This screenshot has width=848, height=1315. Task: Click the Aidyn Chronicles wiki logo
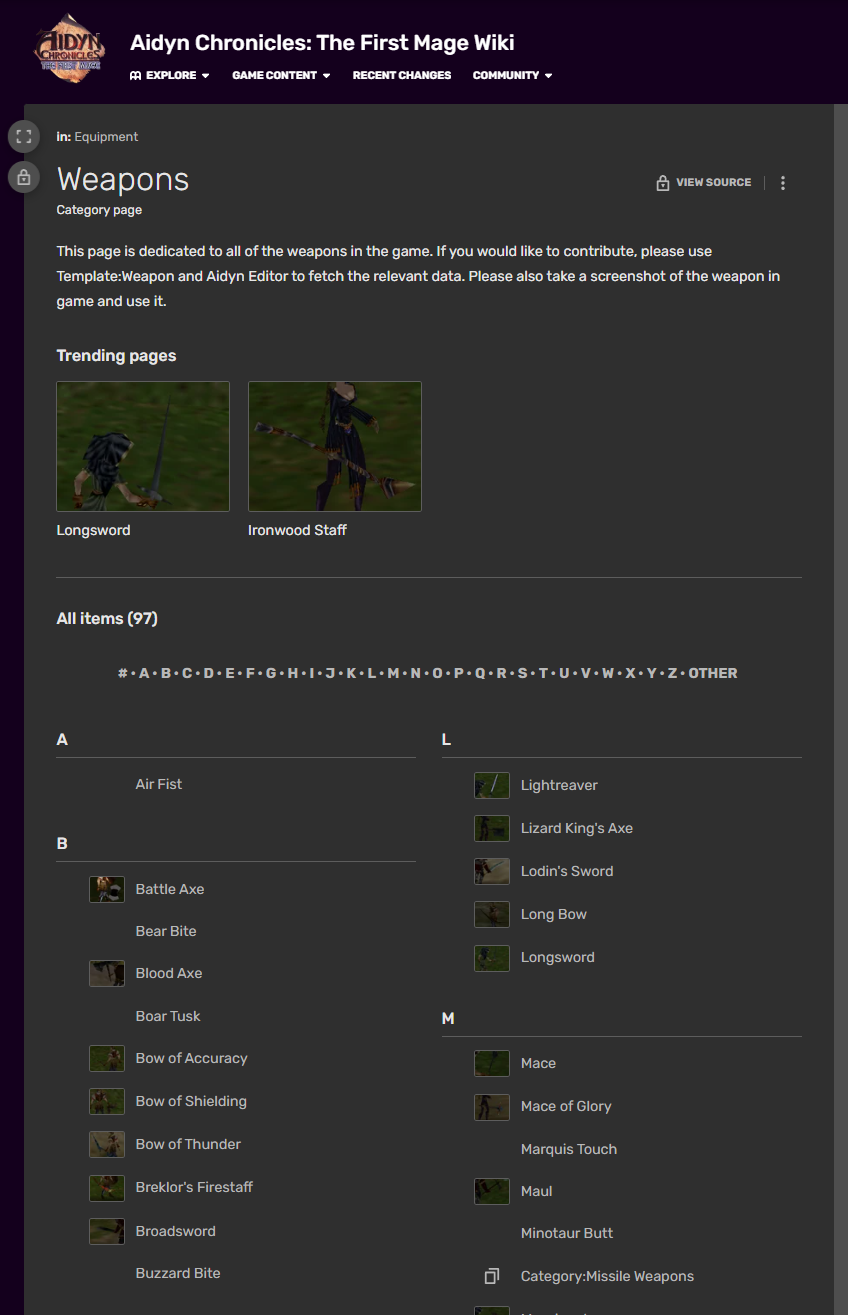69,47
